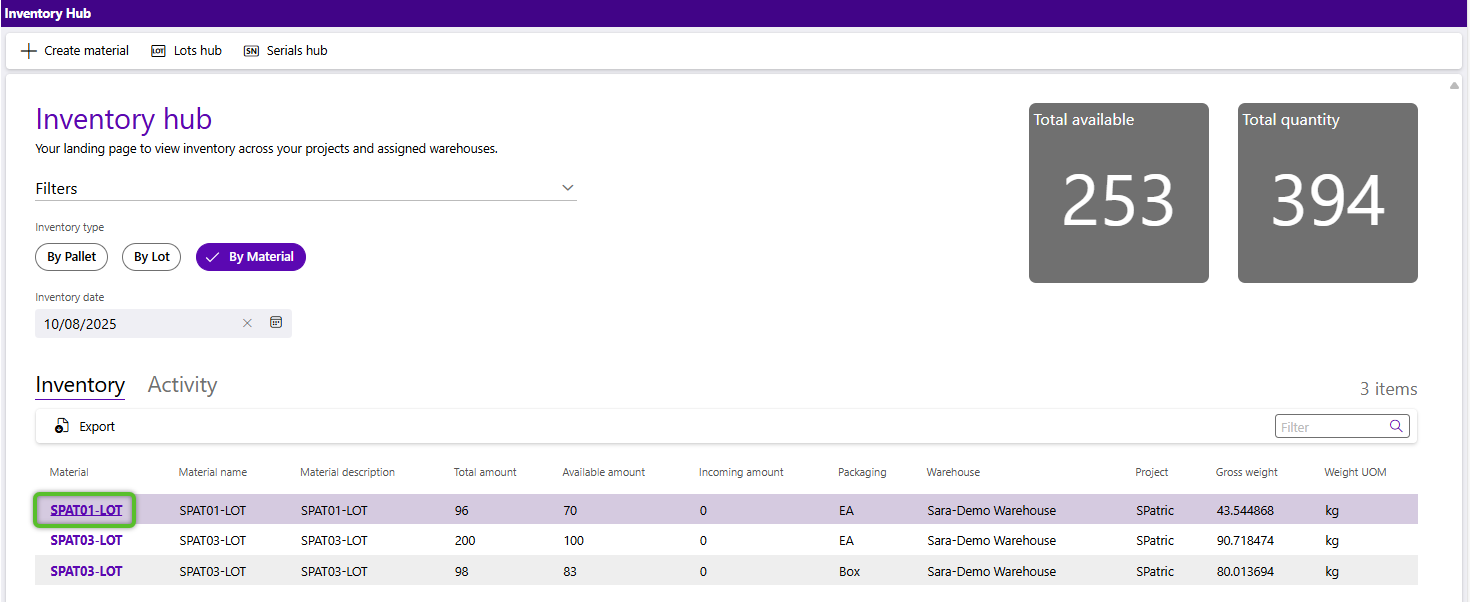Open the SPAT03-LOT link with Box packaging

coord(86,571)
